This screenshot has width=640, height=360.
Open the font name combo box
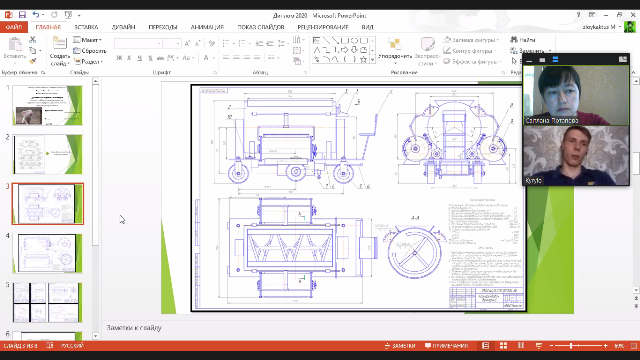[138, 43]
